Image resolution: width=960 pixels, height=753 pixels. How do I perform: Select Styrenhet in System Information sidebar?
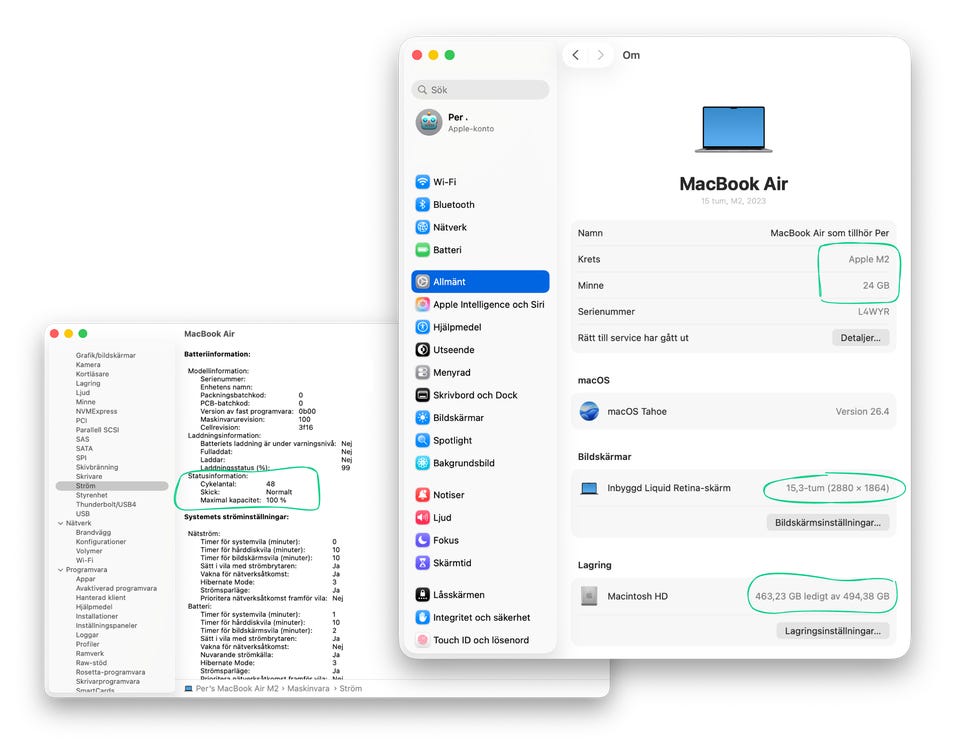pyautogui.click(x=92, y=495)
